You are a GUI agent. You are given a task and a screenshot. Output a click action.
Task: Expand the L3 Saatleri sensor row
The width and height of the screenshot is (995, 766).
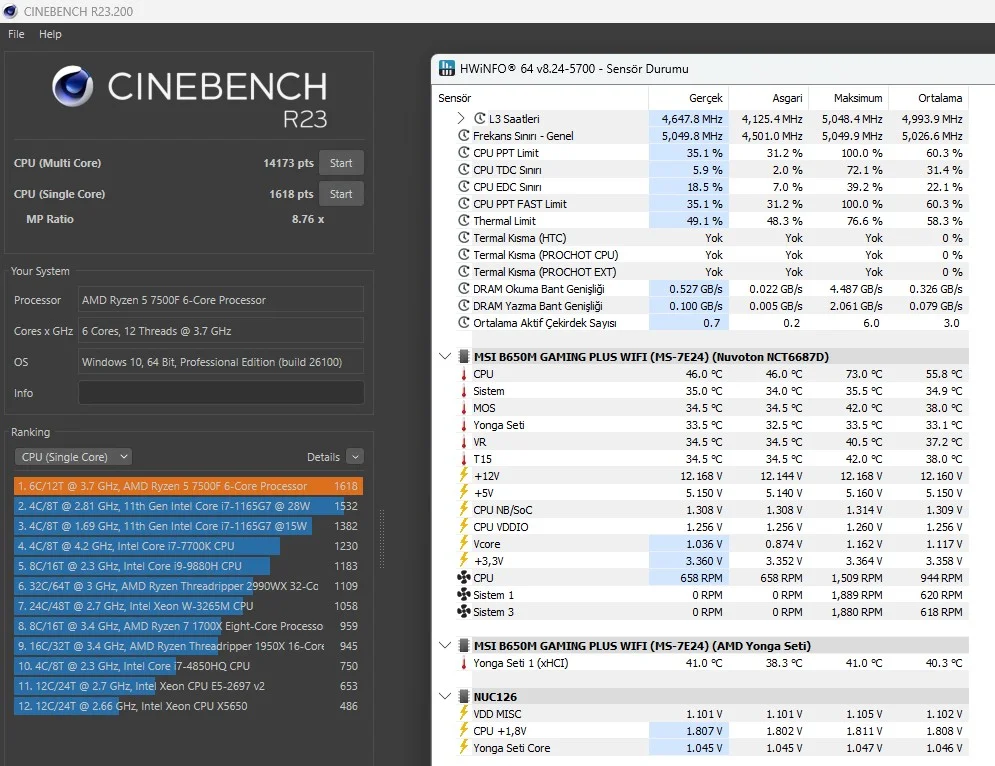(461, 118)
